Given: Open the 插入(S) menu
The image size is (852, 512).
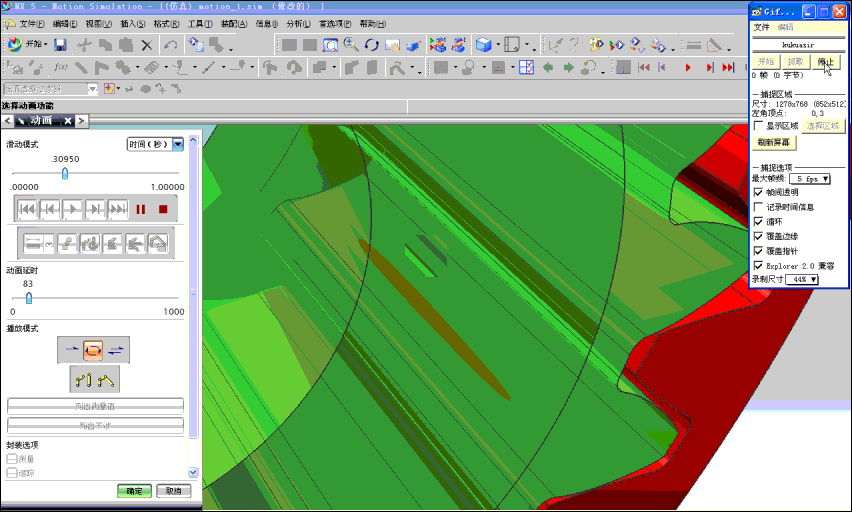Looking at the screenshot, I should (x=133, y=24).
